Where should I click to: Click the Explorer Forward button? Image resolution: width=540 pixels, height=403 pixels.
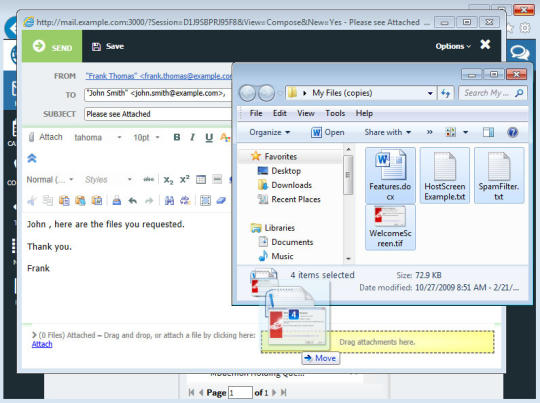[267, 93]
